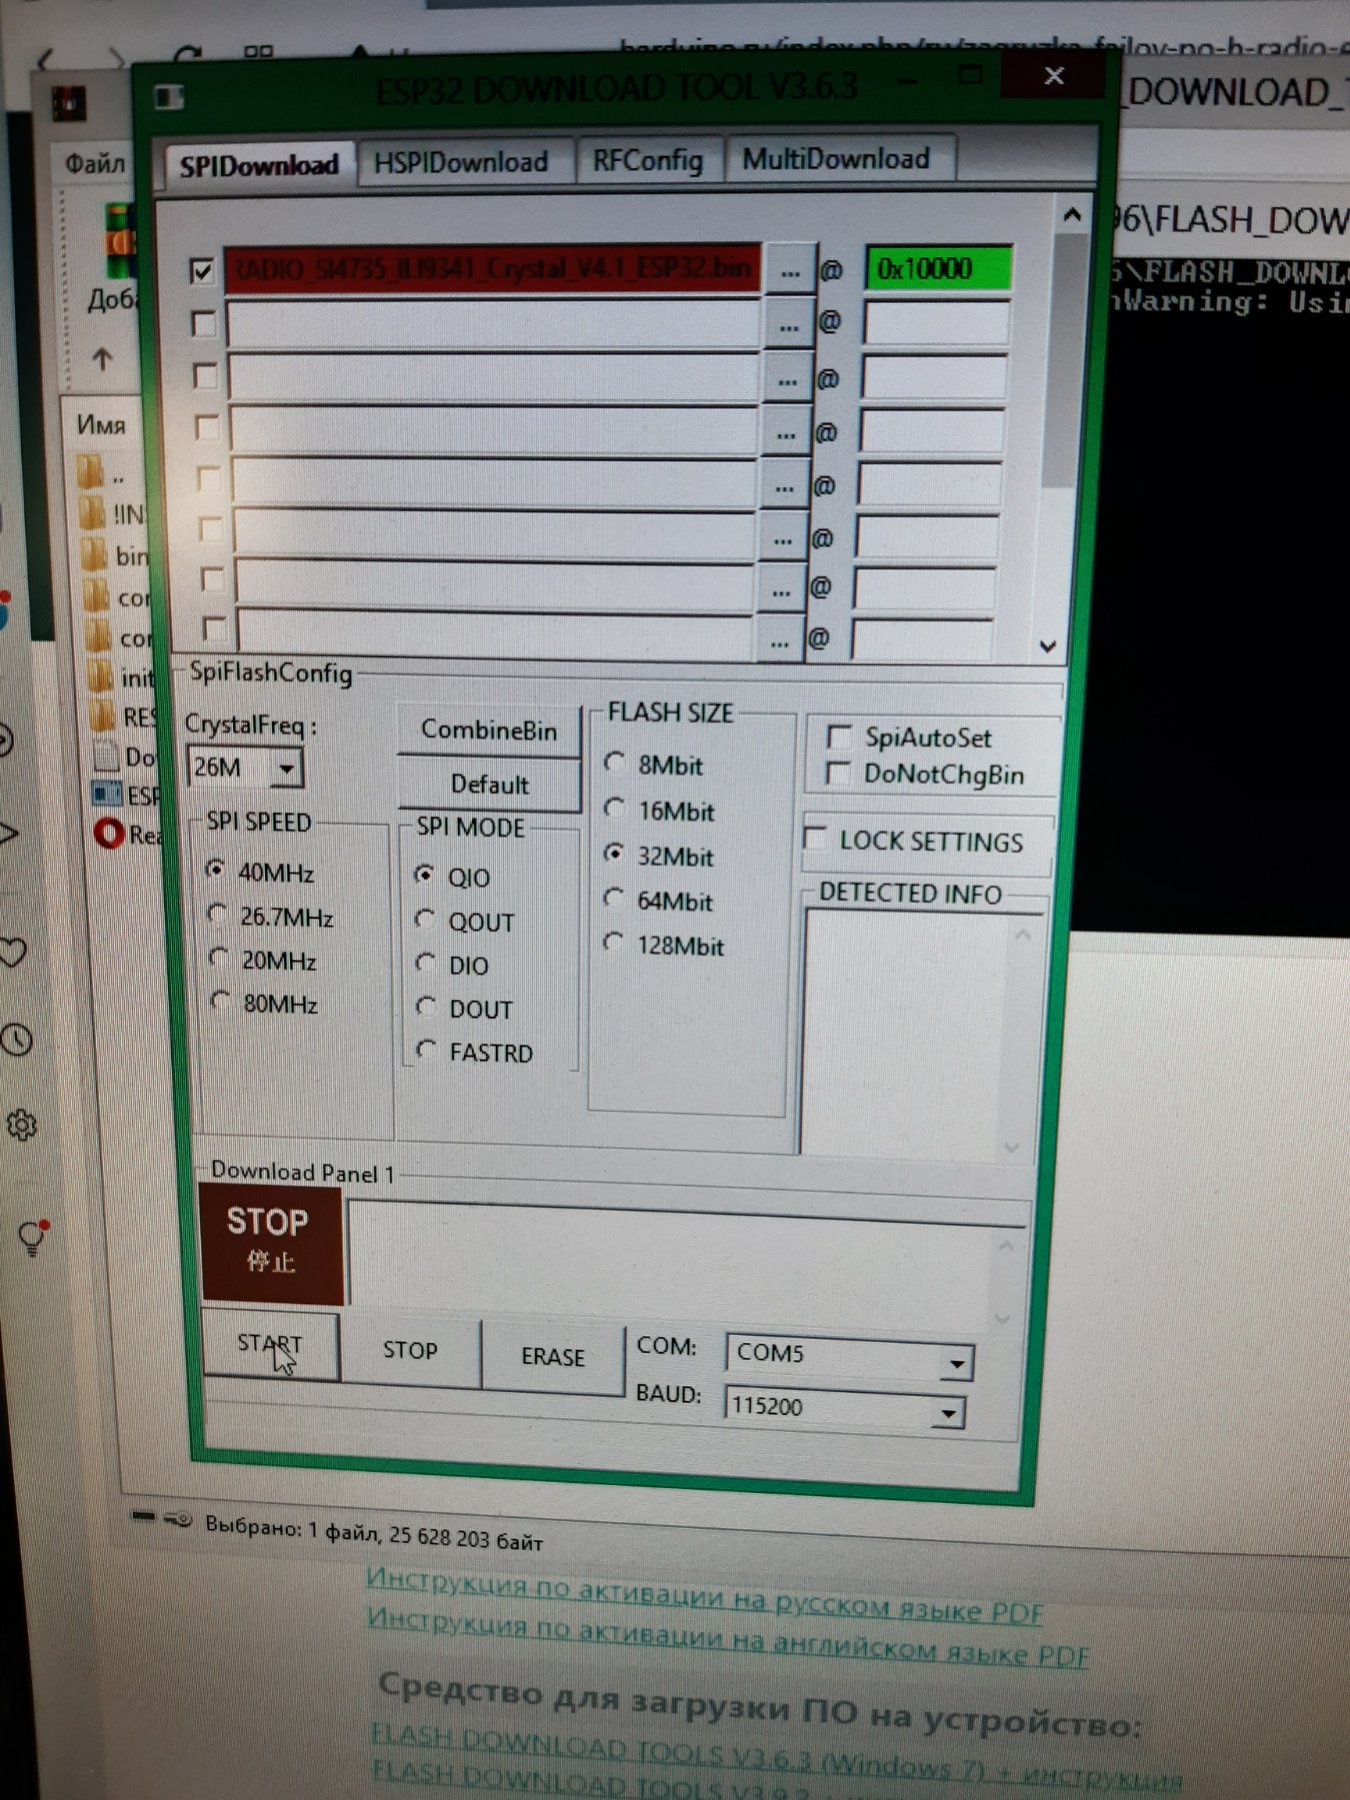Click the ESP32 Download Tool title bar icon
Screen dimensions: 1350x1800
[170, 97]
